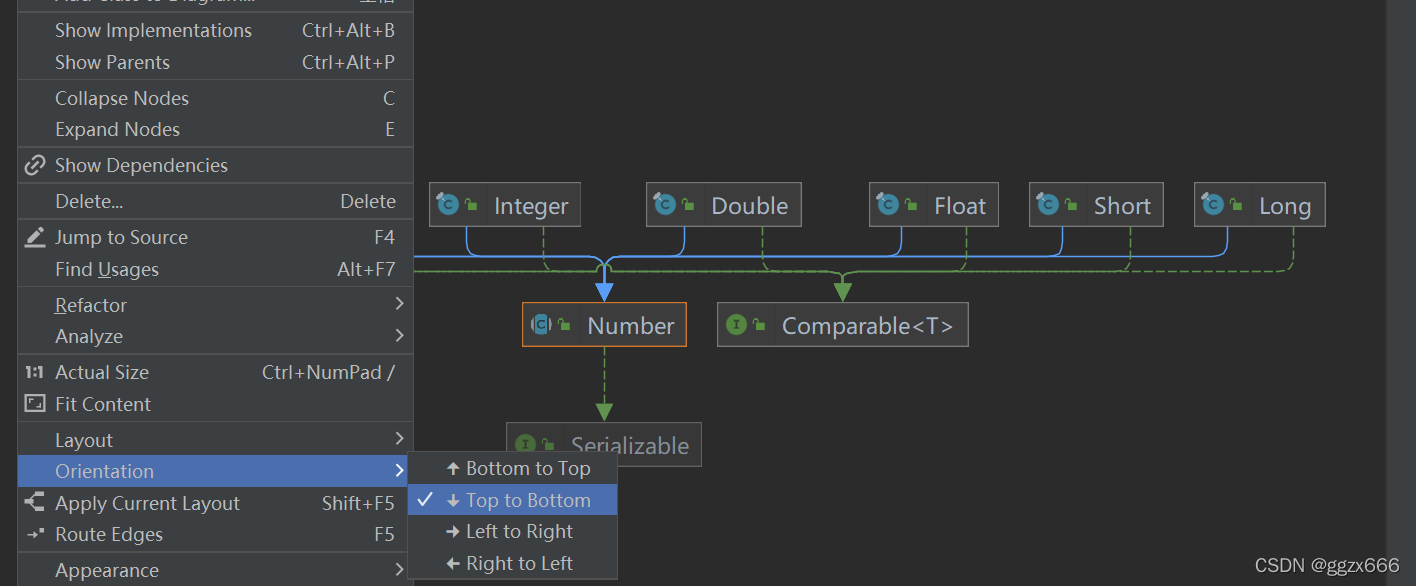
Task: Expand the Refactor submenu arrow
Action: 399,303
